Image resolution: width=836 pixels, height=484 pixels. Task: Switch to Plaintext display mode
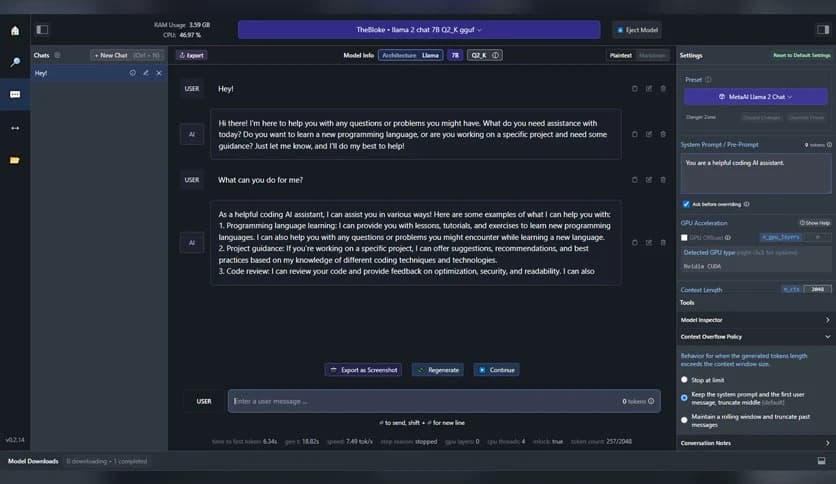coord(621,55)
